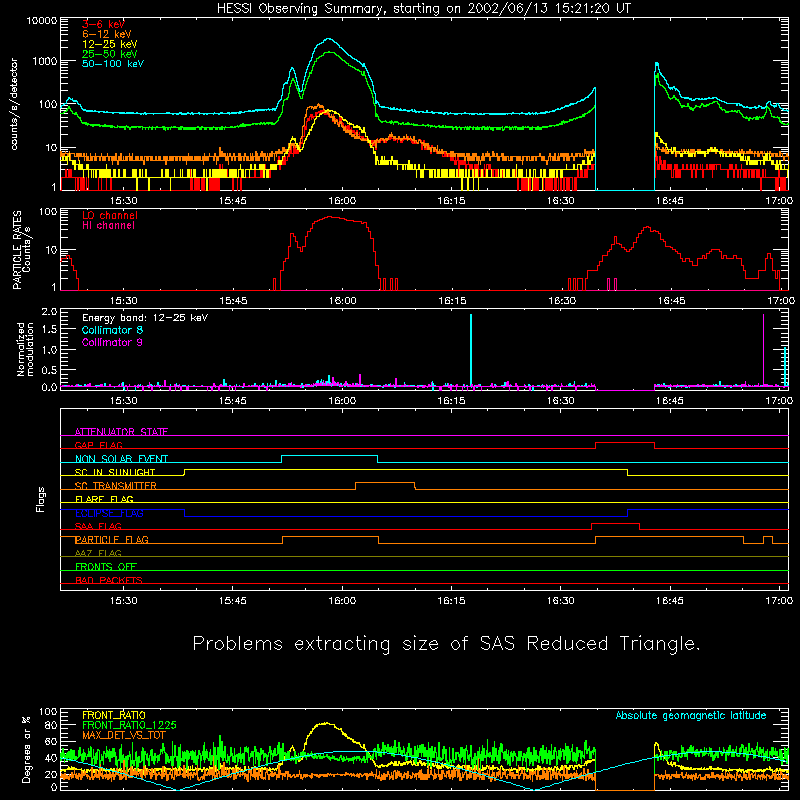Click the SC TRANSMITTER flag label
This screenshot has width=800, height=800.
[x=116, y=485]
